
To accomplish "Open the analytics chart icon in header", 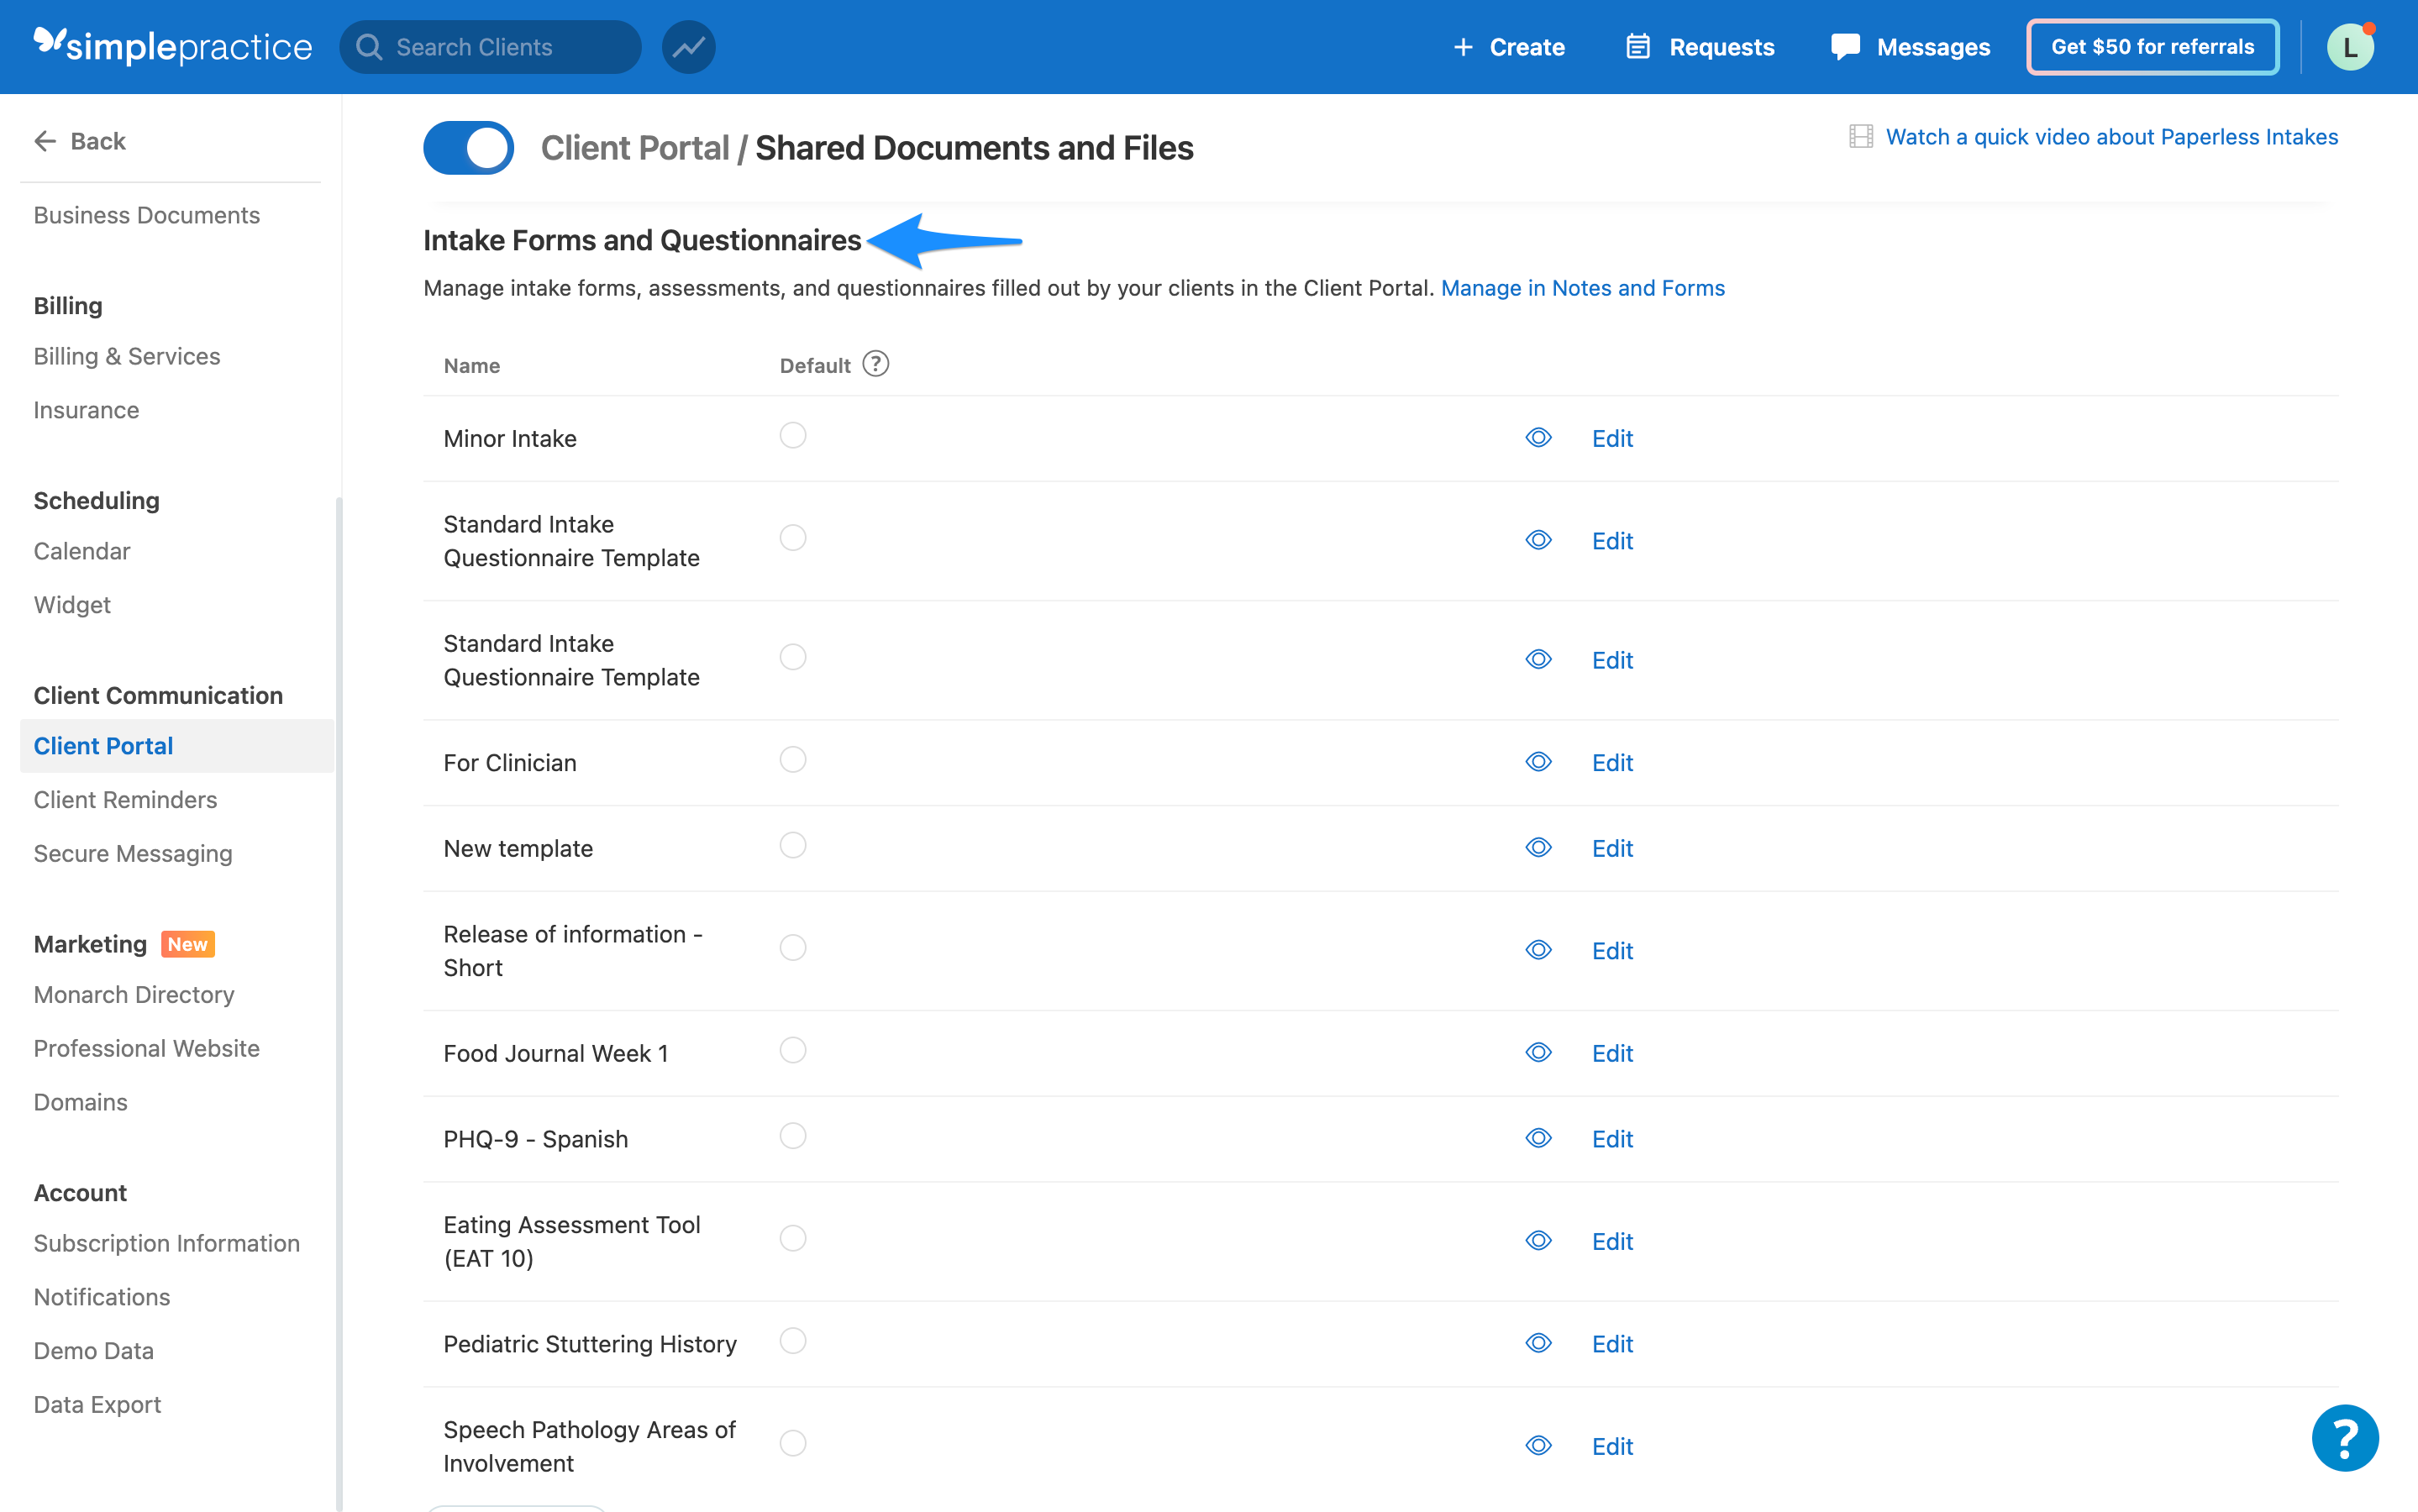I will coord(688,47).
